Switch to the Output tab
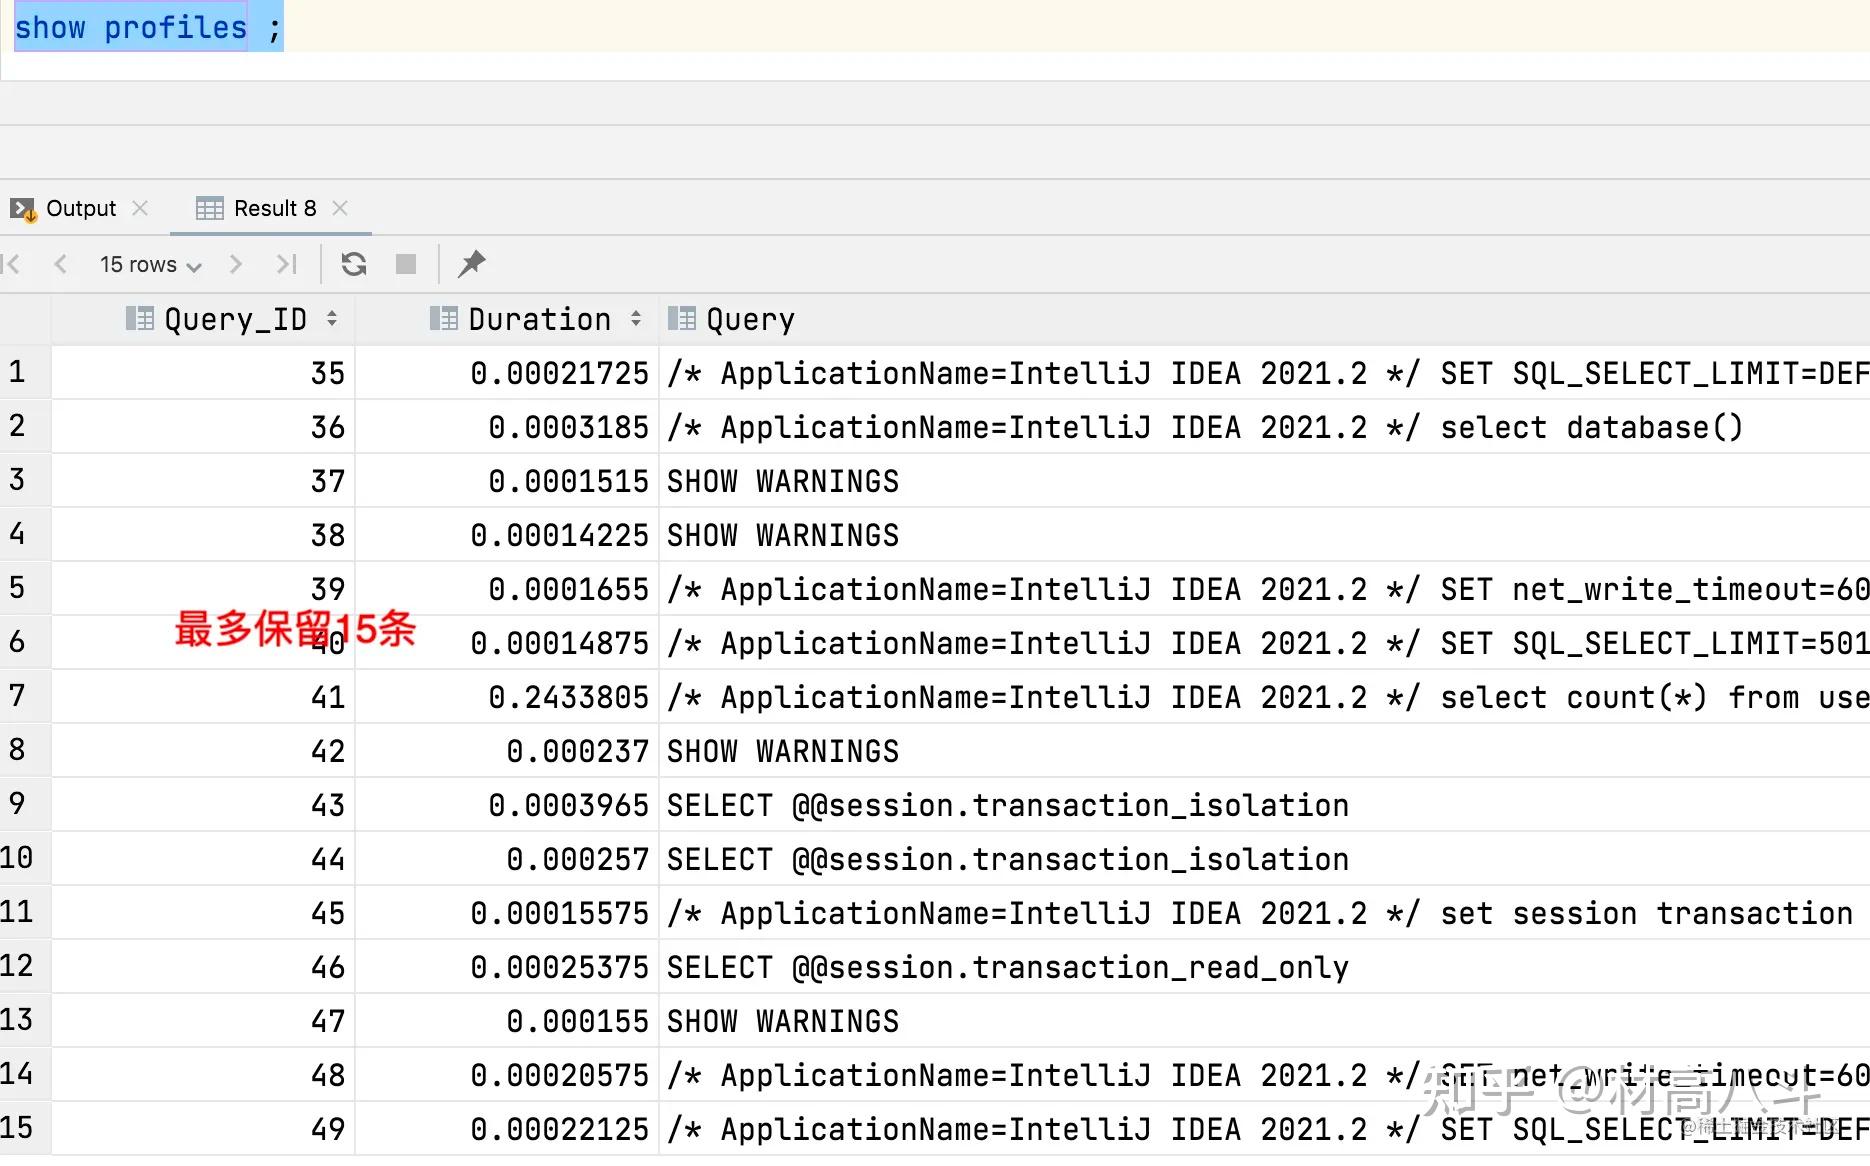Screen dimensions: 1870x1166 coord(80,208)
